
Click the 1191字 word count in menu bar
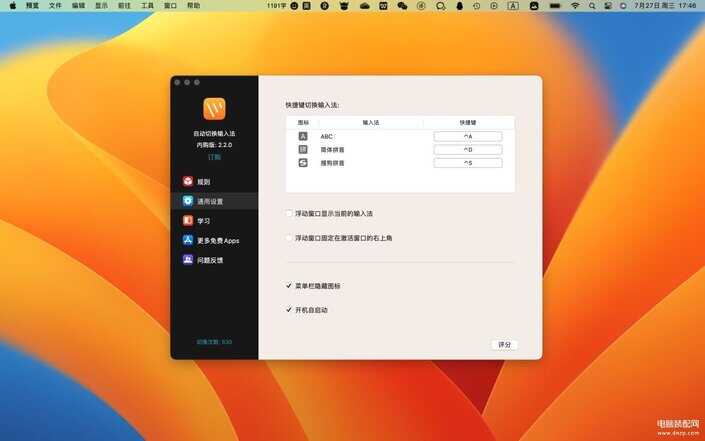coord(277,6)
